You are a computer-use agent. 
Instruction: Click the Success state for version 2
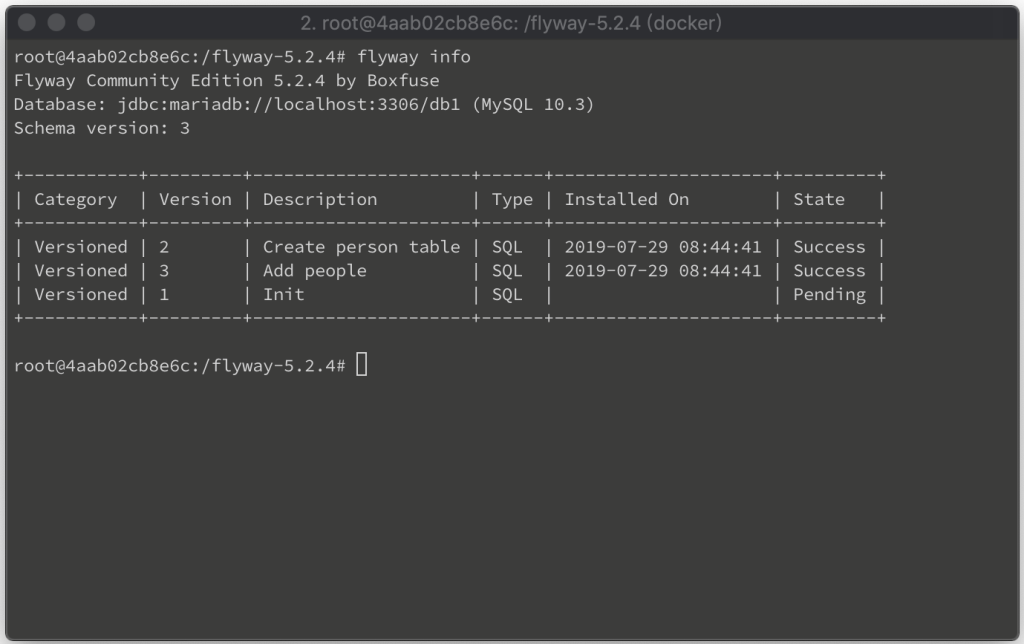pyautogui.click(x=829, y=247)
